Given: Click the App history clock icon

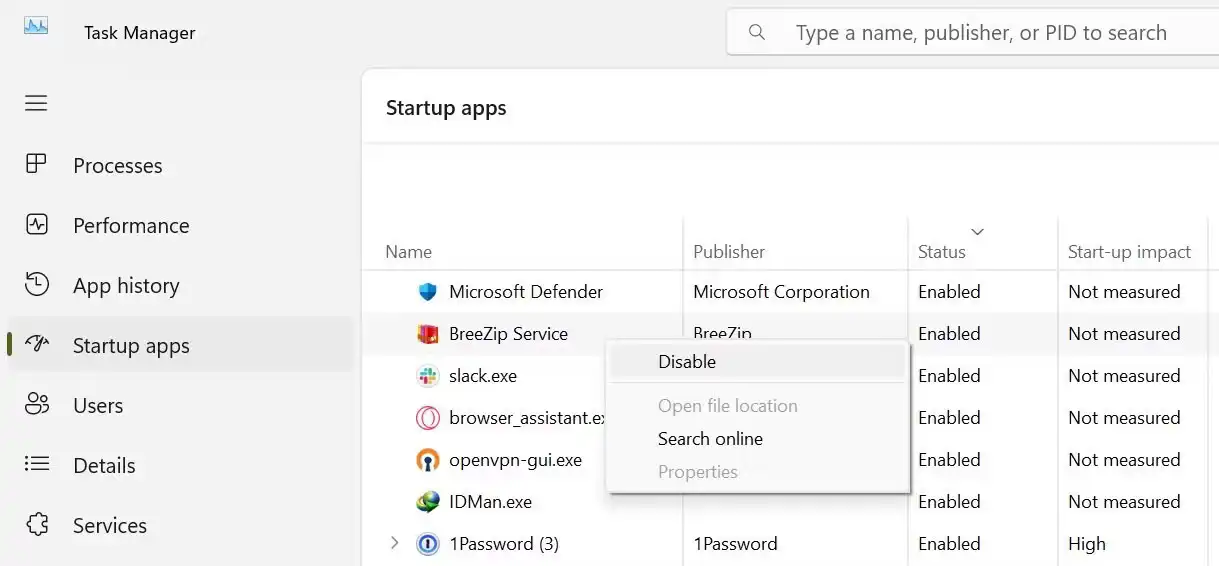Looking at the screenshot, I should point(36,285).
